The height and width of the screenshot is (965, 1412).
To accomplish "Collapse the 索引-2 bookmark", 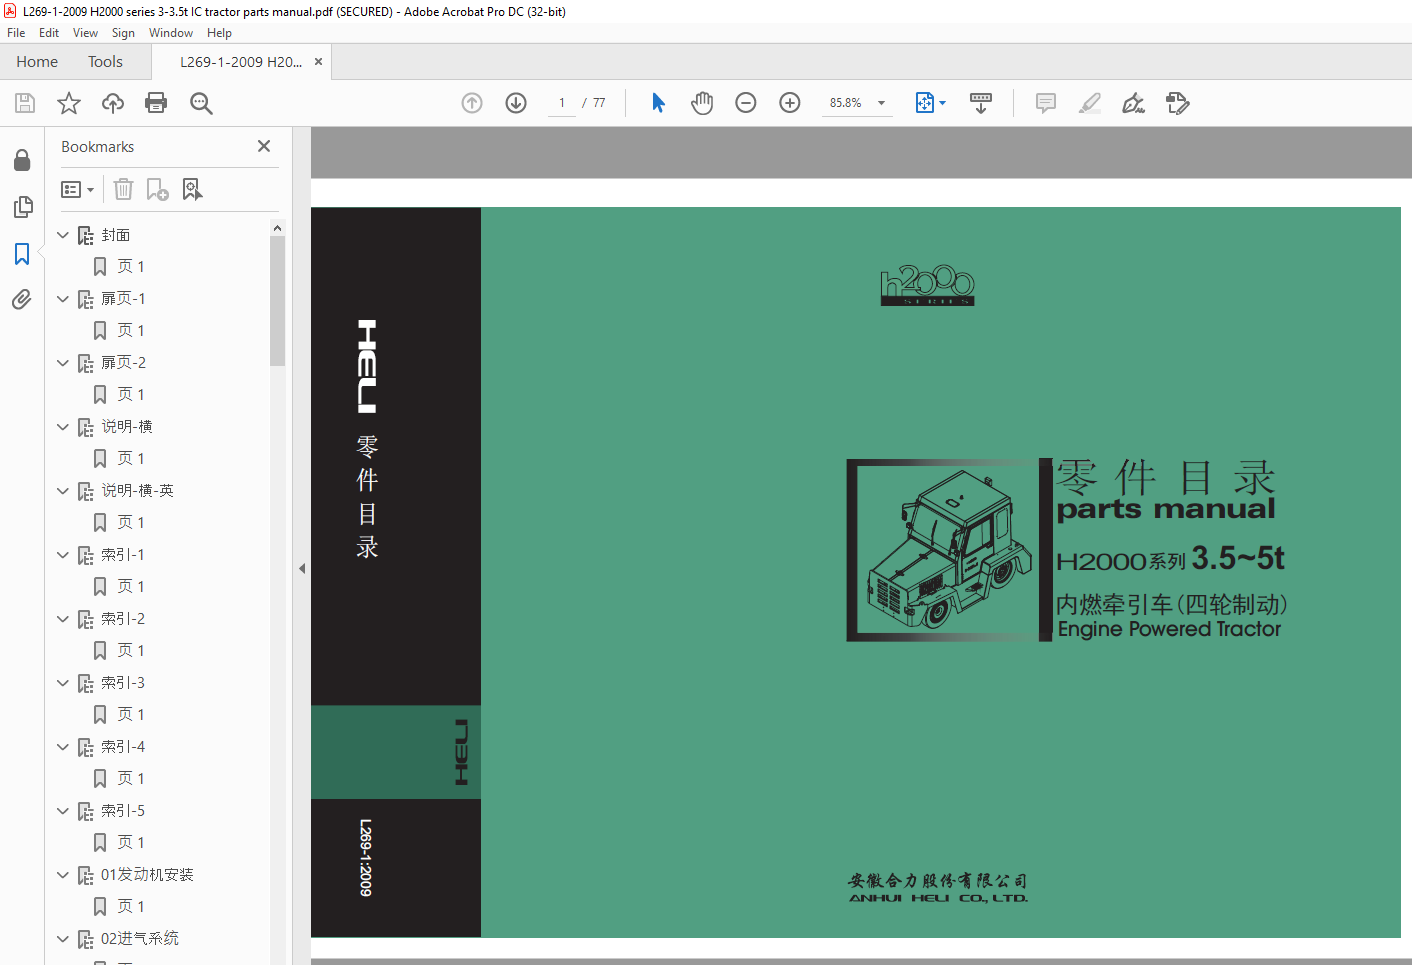I will coord(63,619).
